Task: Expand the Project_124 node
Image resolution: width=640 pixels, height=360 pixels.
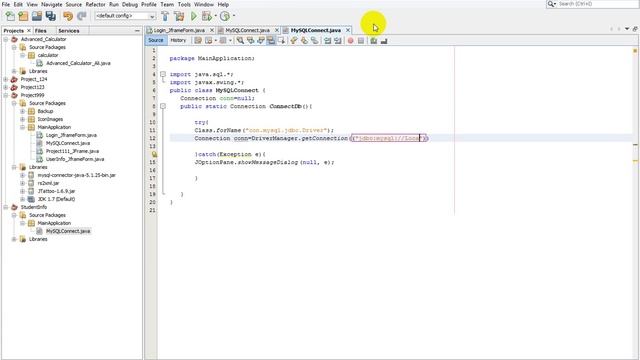Action: (x=6, y=79)
